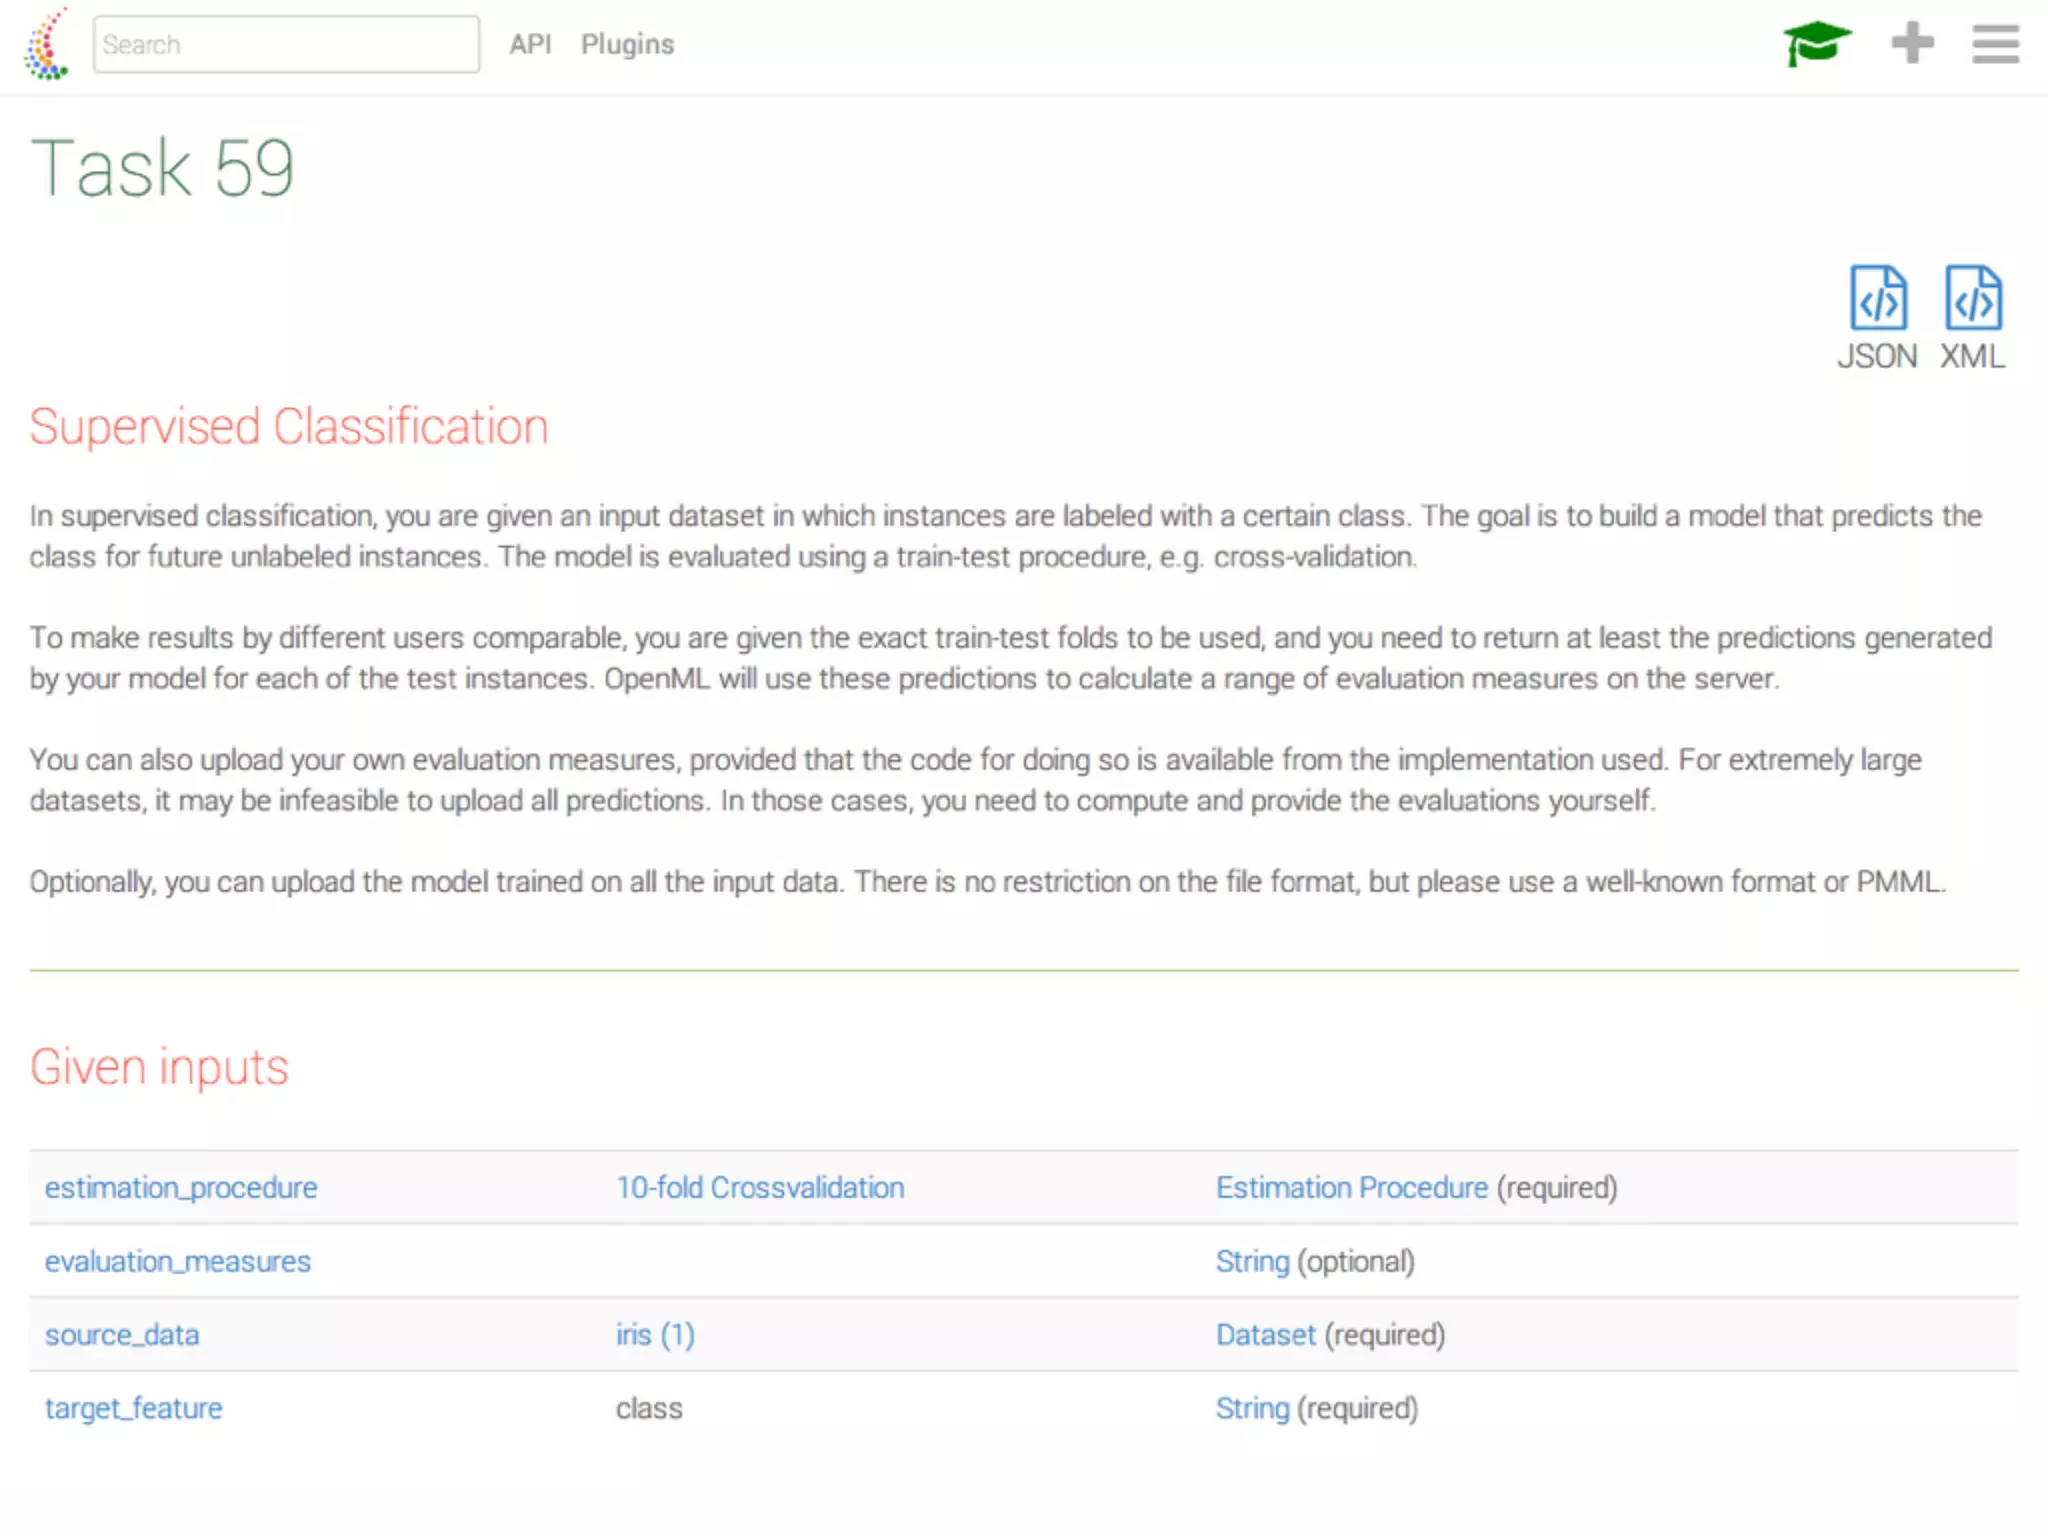This screenshot has height=1536, width=2048.
Task: Open the source_data input link
Action: click(x=122, y=1335)
